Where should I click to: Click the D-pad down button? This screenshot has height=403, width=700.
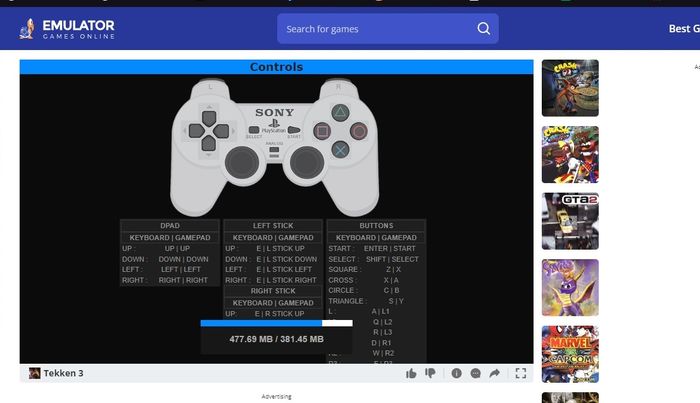(208, 143)
